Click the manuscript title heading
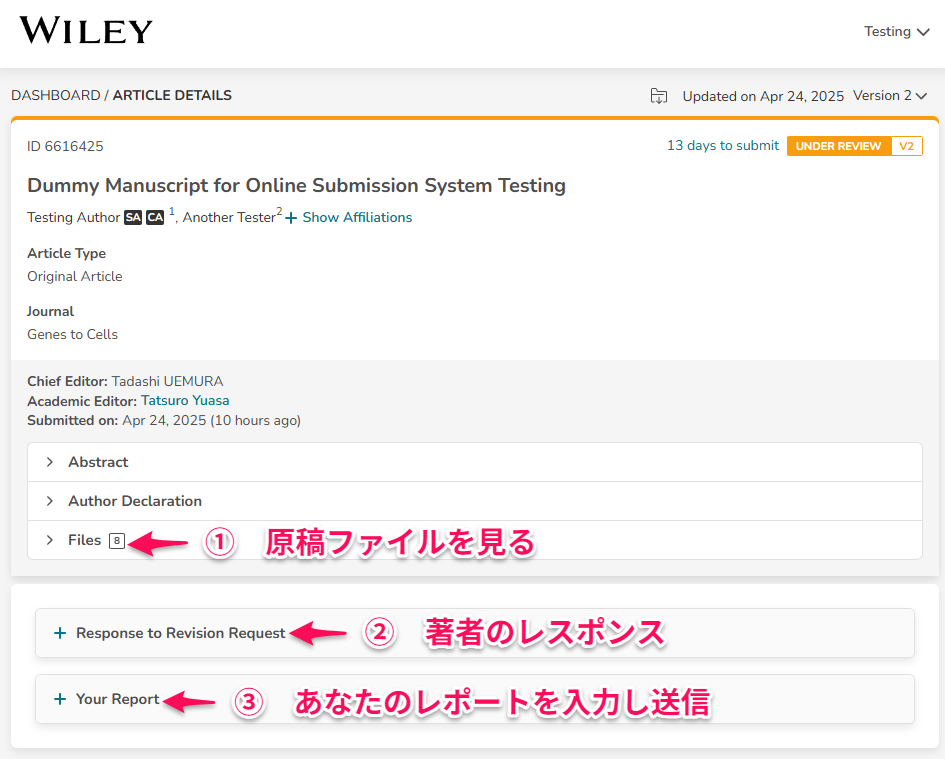 point(297,185)
